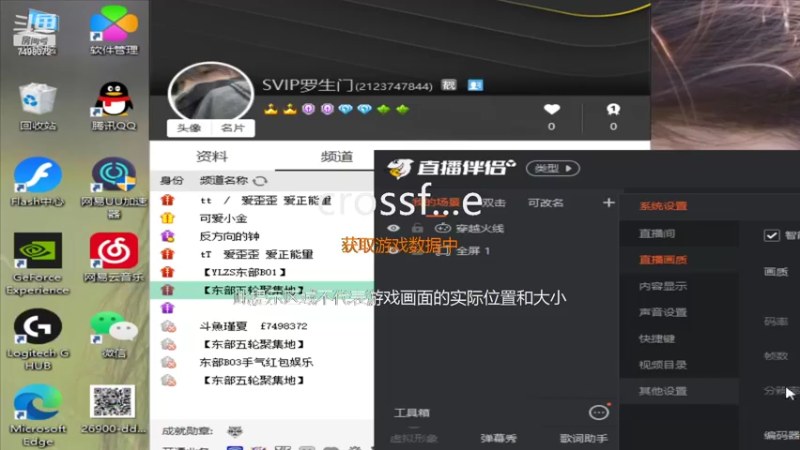The height and width of the screenshot is (450, 800).
Task: Launch 微信 WeChat desktop icon
Action: [x=114, y=334]
